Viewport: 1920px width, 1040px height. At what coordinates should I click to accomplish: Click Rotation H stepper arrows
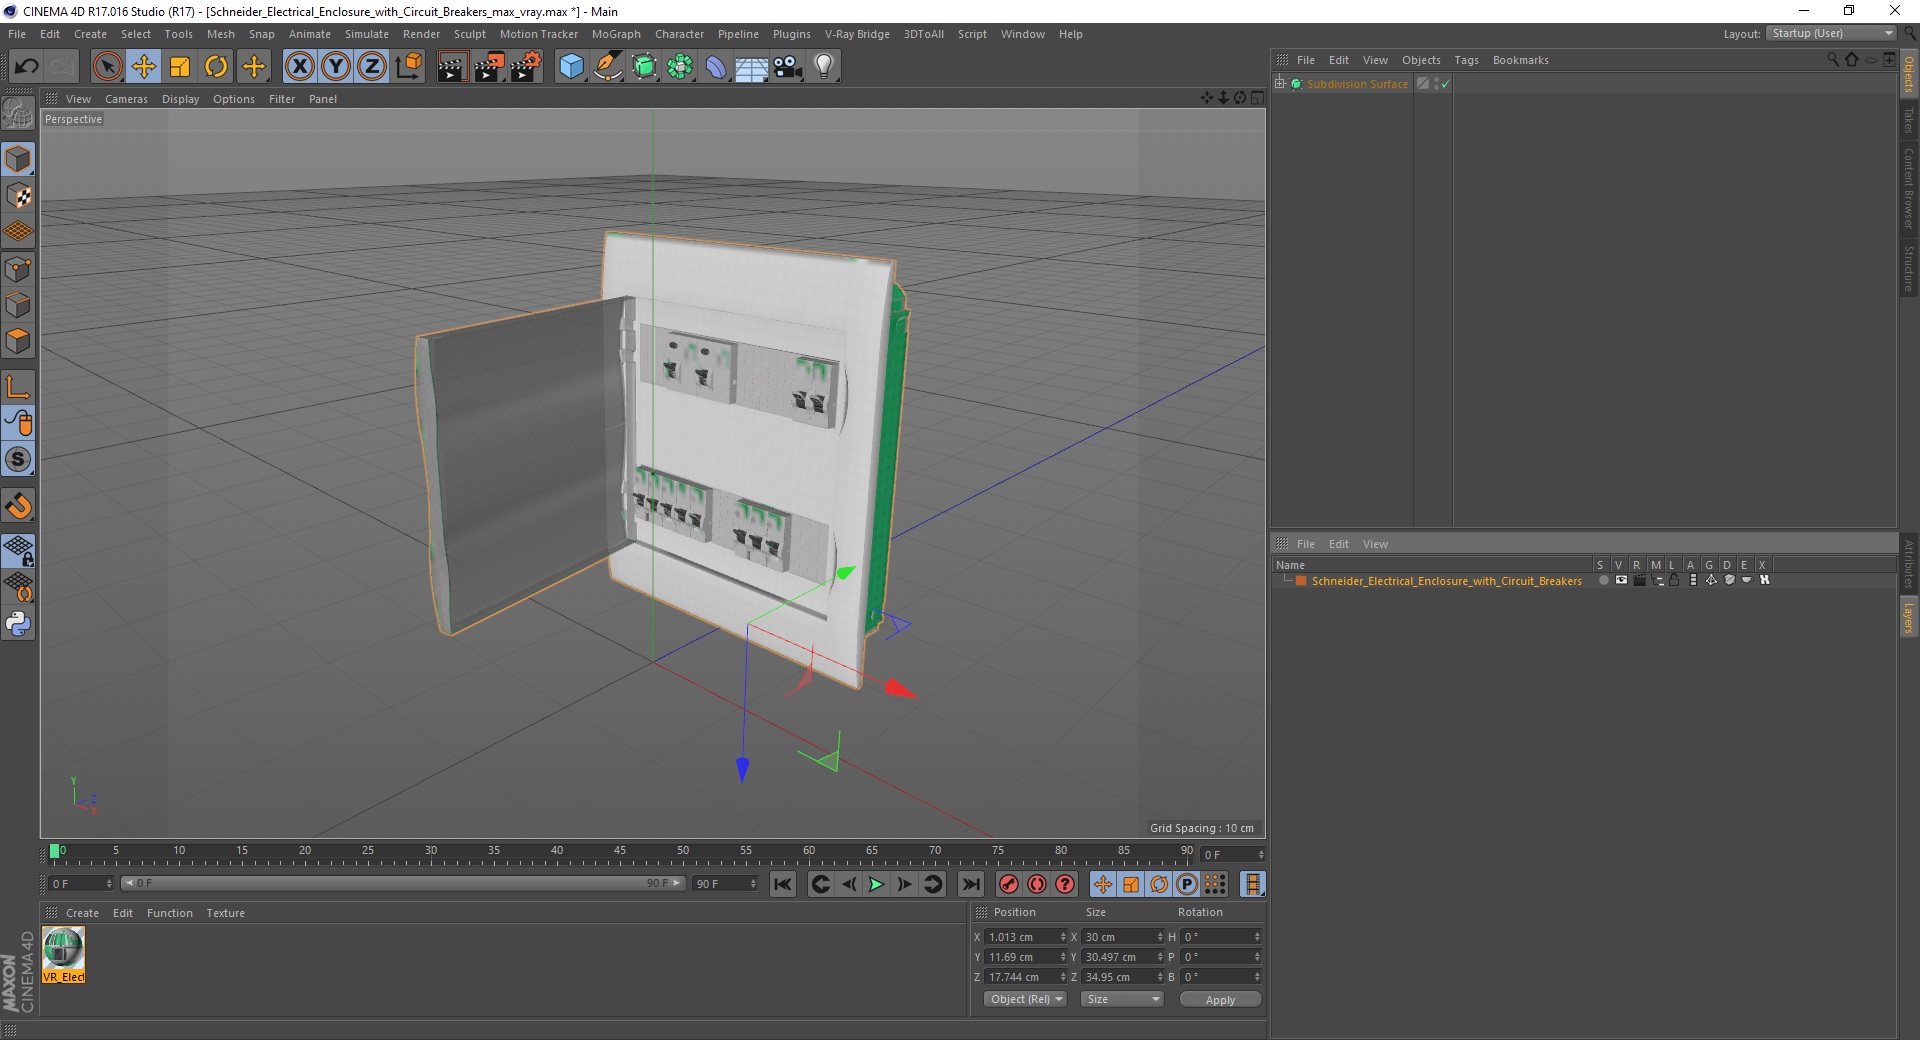[1257, 937]
